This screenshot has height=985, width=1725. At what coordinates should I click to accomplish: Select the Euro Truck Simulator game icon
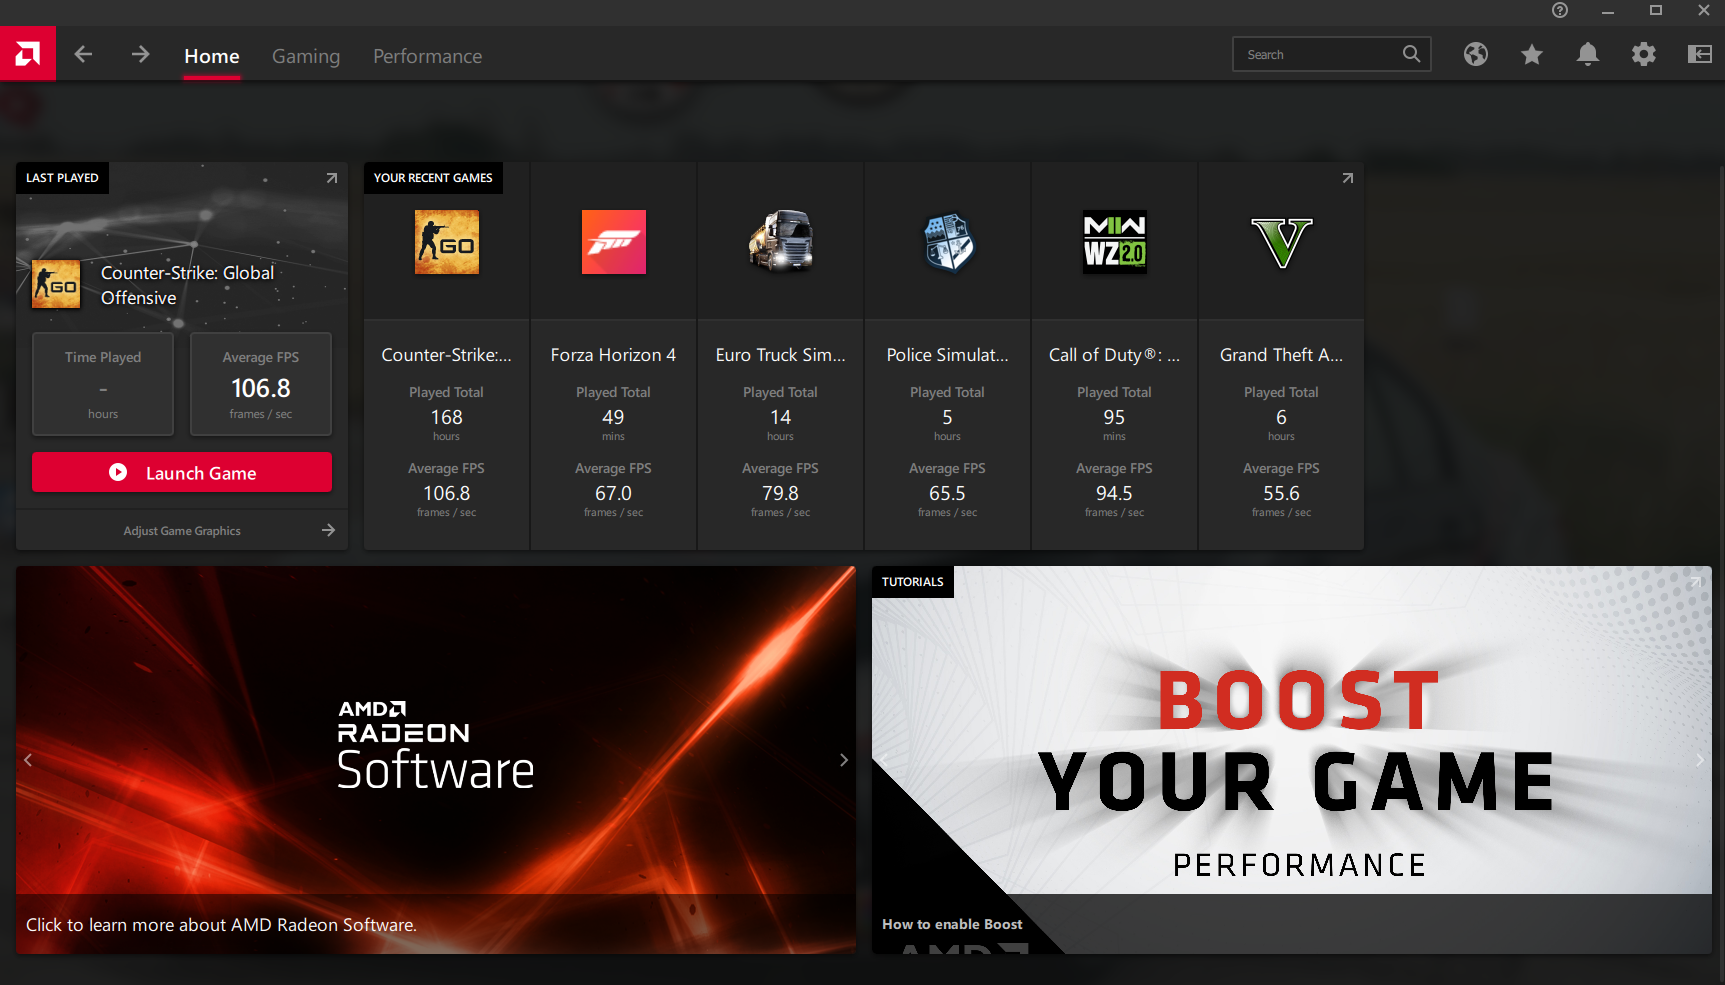781,242
